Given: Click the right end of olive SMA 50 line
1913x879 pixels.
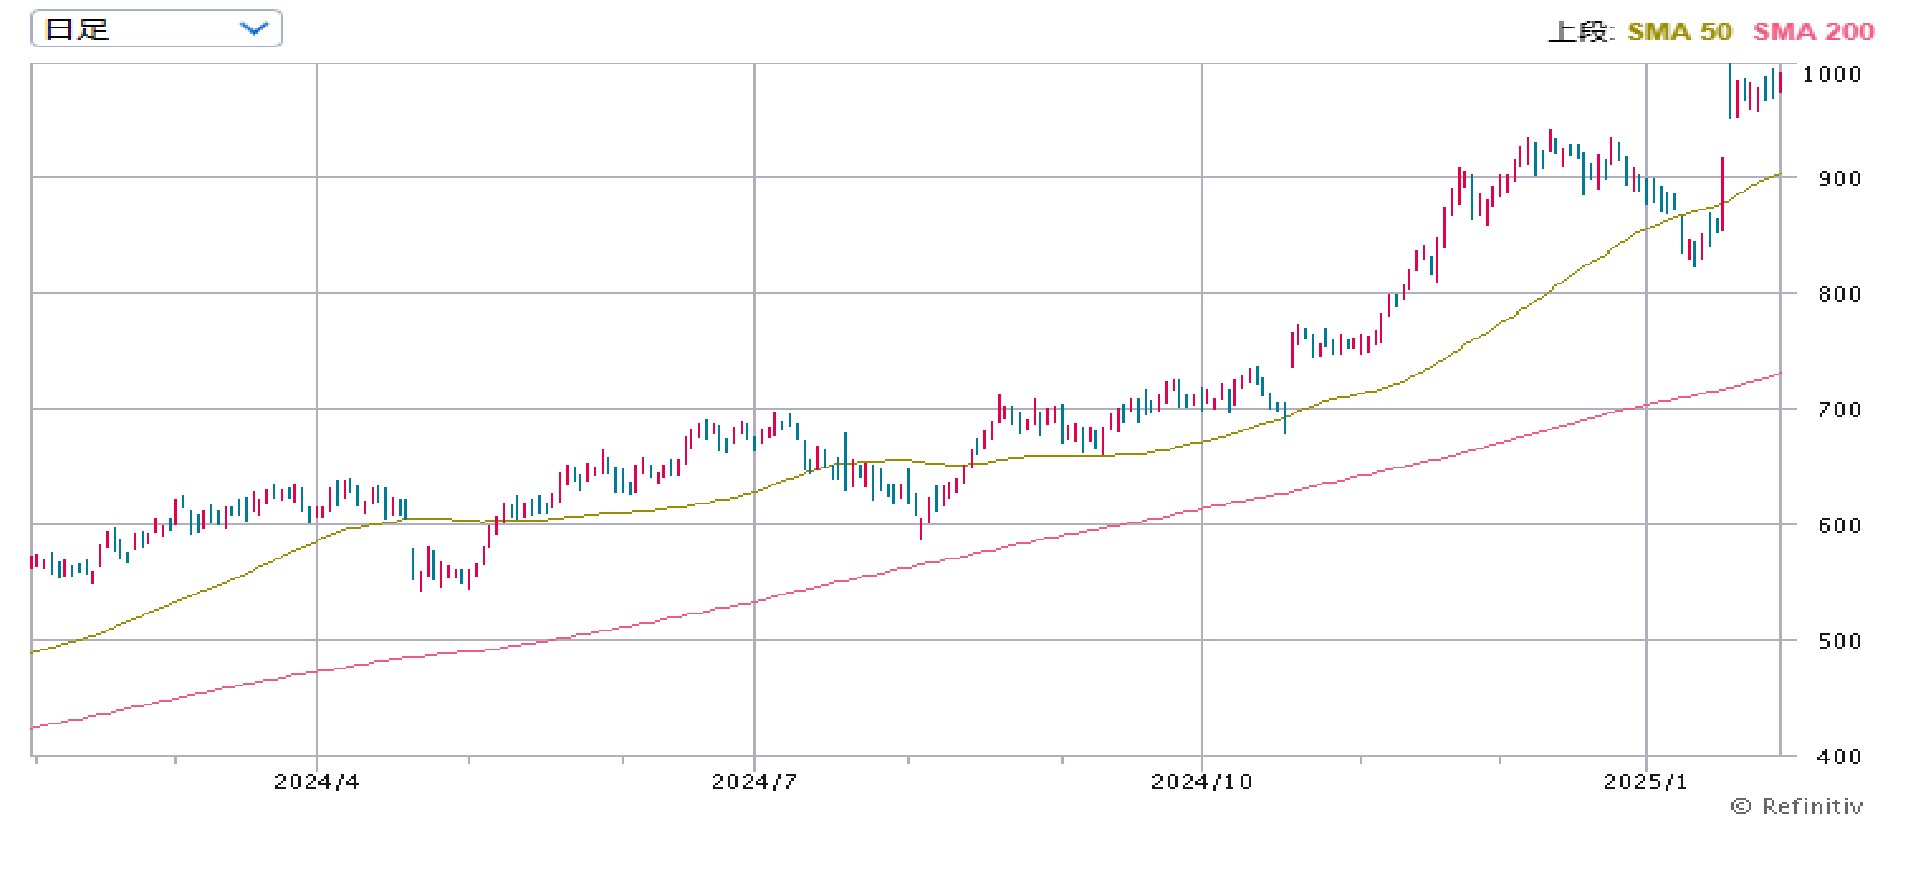Looking at the screenshot, I should (1777, 175).
